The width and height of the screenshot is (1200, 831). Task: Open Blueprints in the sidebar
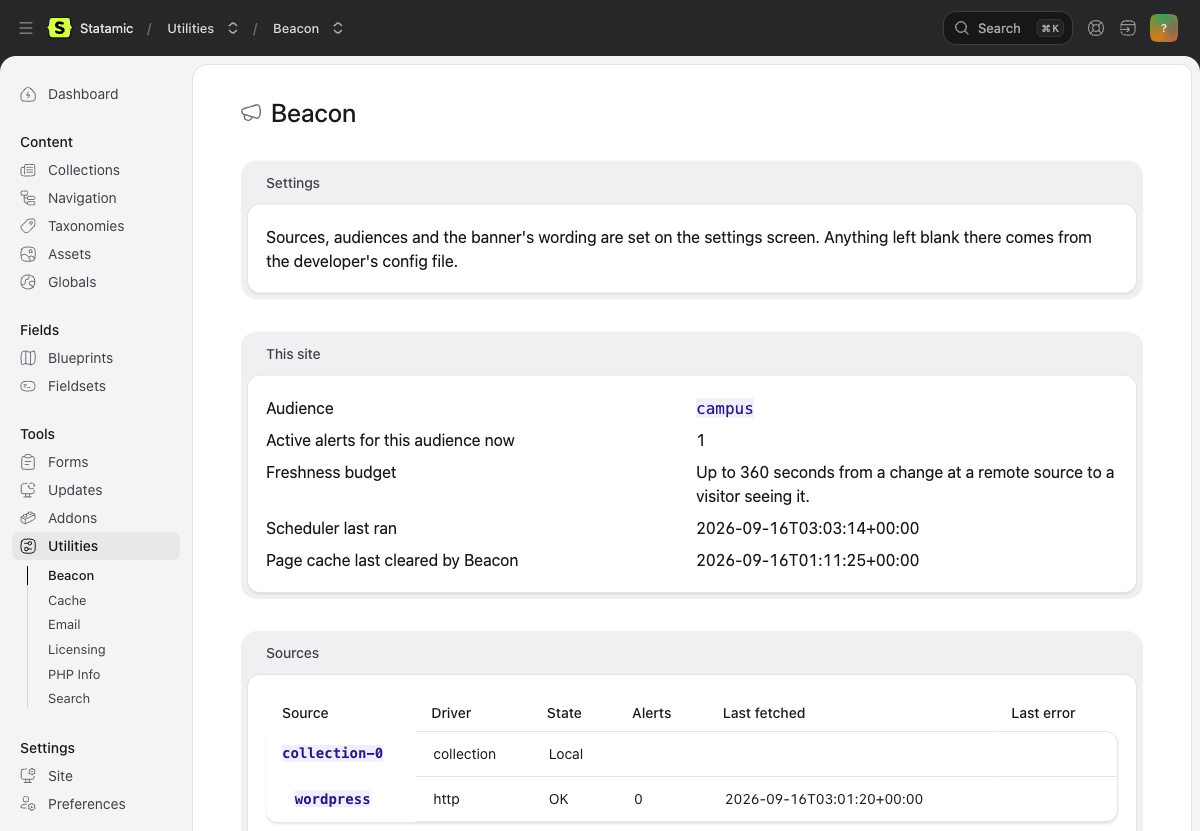click(x=80, y=358)
